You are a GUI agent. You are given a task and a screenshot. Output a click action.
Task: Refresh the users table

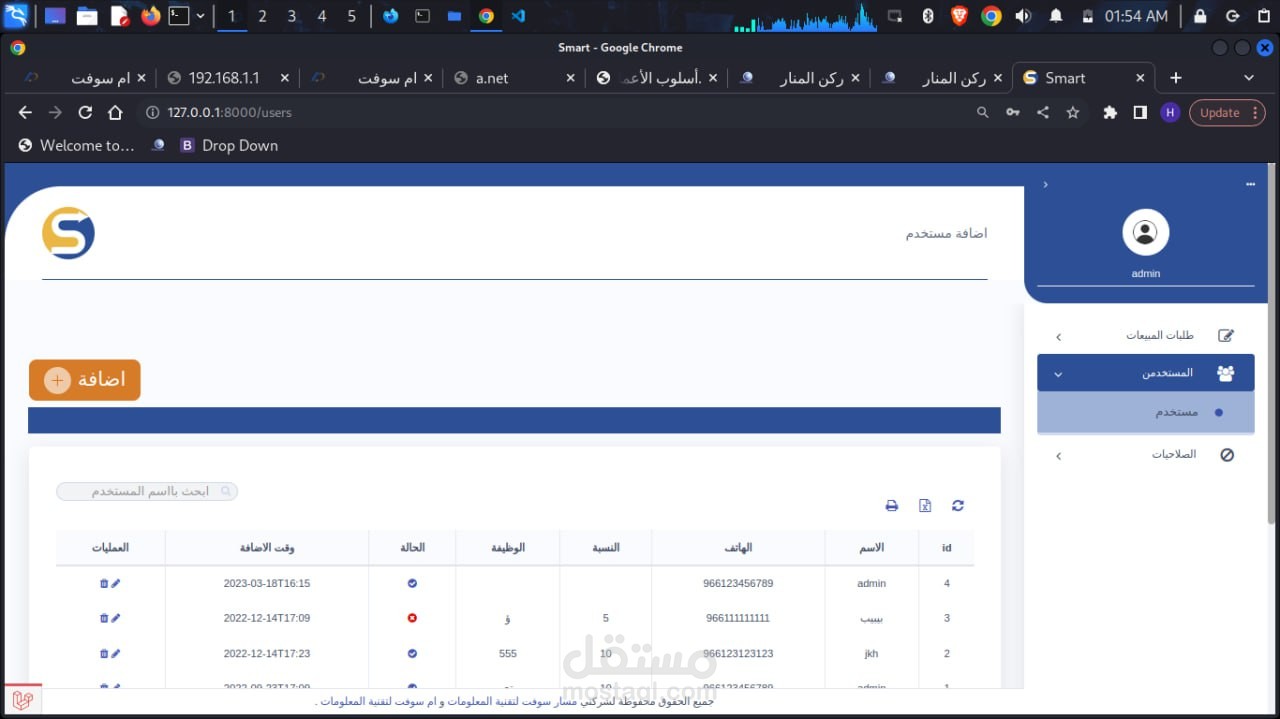point(958,506)
